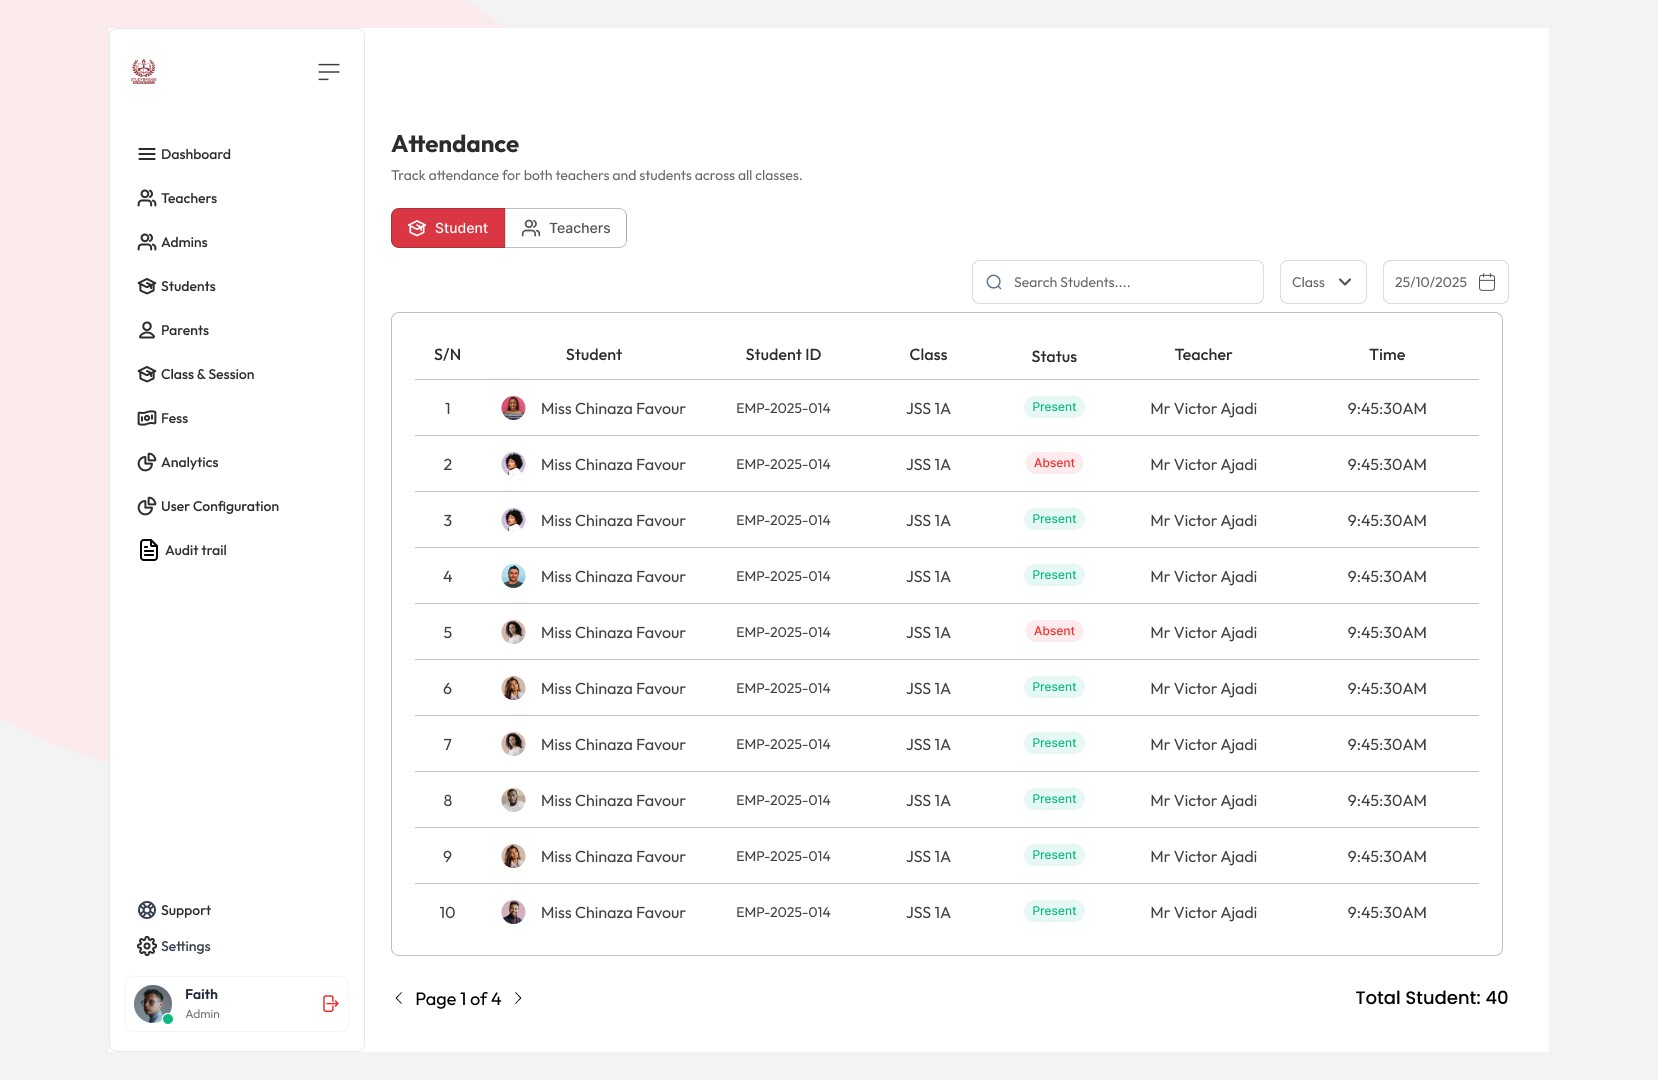Open Audit trail in the sidebar
The image size is (1658, 1080).
tap(183, 550)
